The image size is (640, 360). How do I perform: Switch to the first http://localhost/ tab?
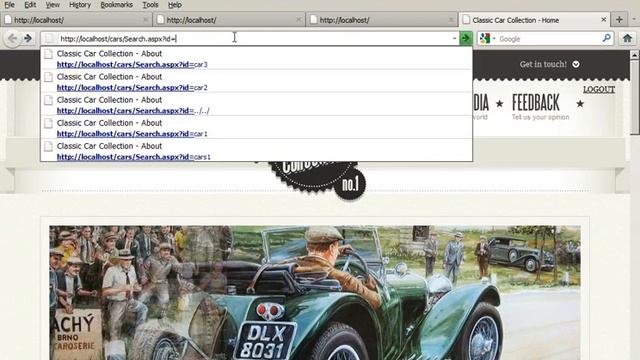76,20
